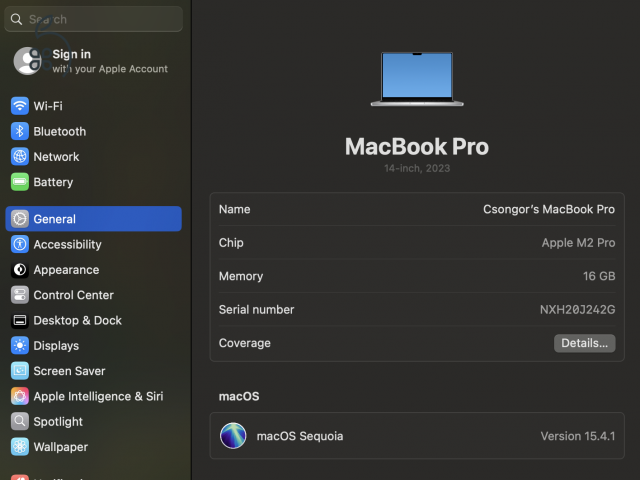
Task: Click the Wi-Fi icon in sidebar
Action: [x=20, y=106]
